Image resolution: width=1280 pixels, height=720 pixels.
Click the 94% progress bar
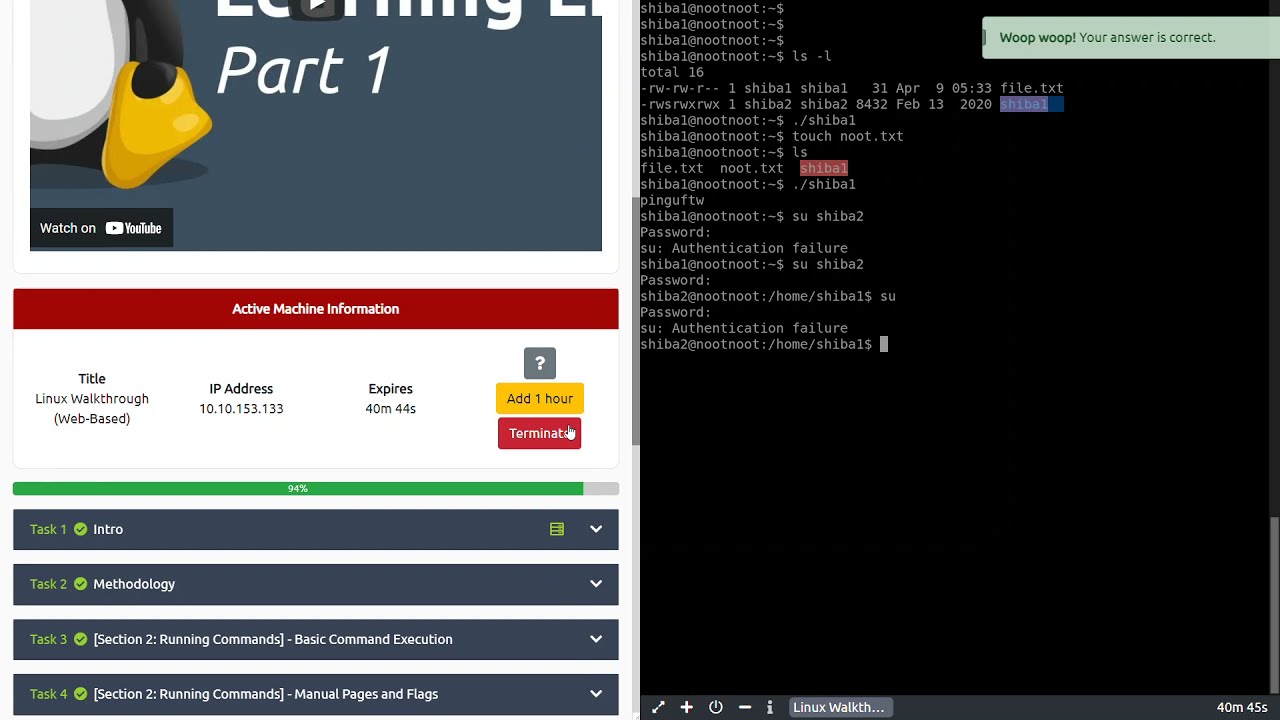pyautogui.click(x=316, y=488)
